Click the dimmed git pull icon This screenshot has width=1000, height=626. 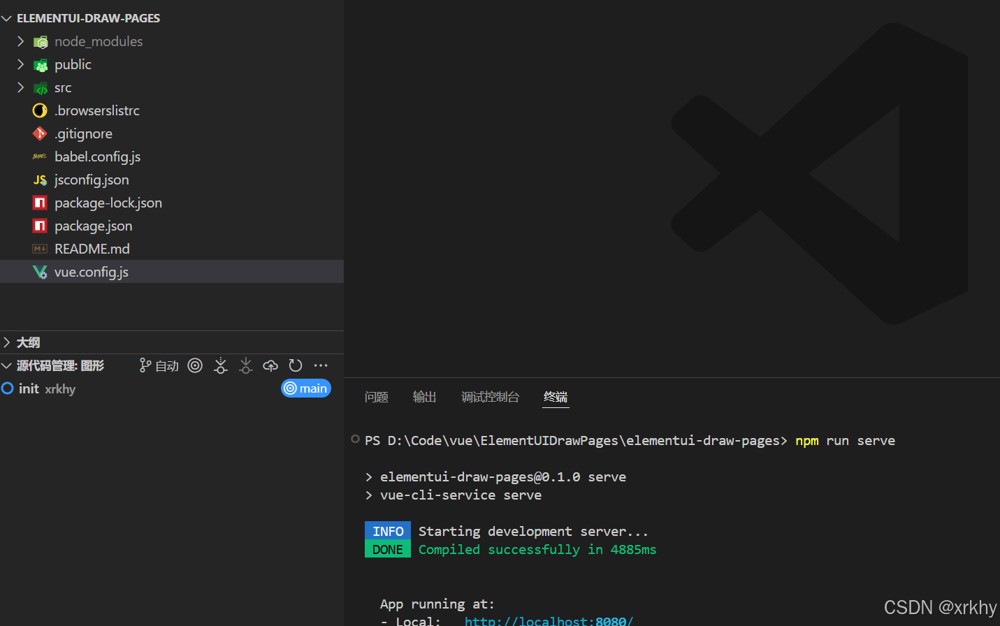pyautogui.click(x=246, y=365)
